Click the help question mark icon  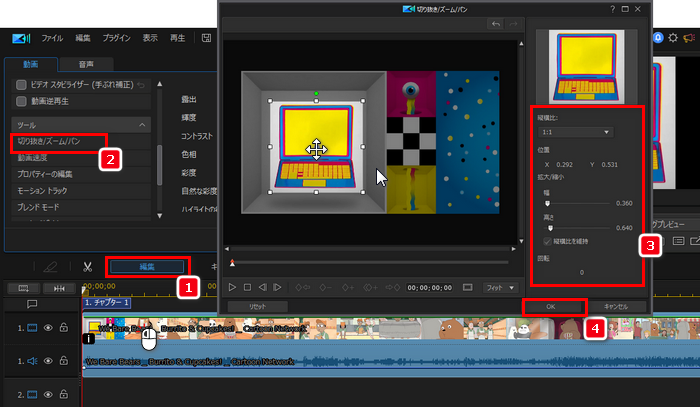click(611, 9)
